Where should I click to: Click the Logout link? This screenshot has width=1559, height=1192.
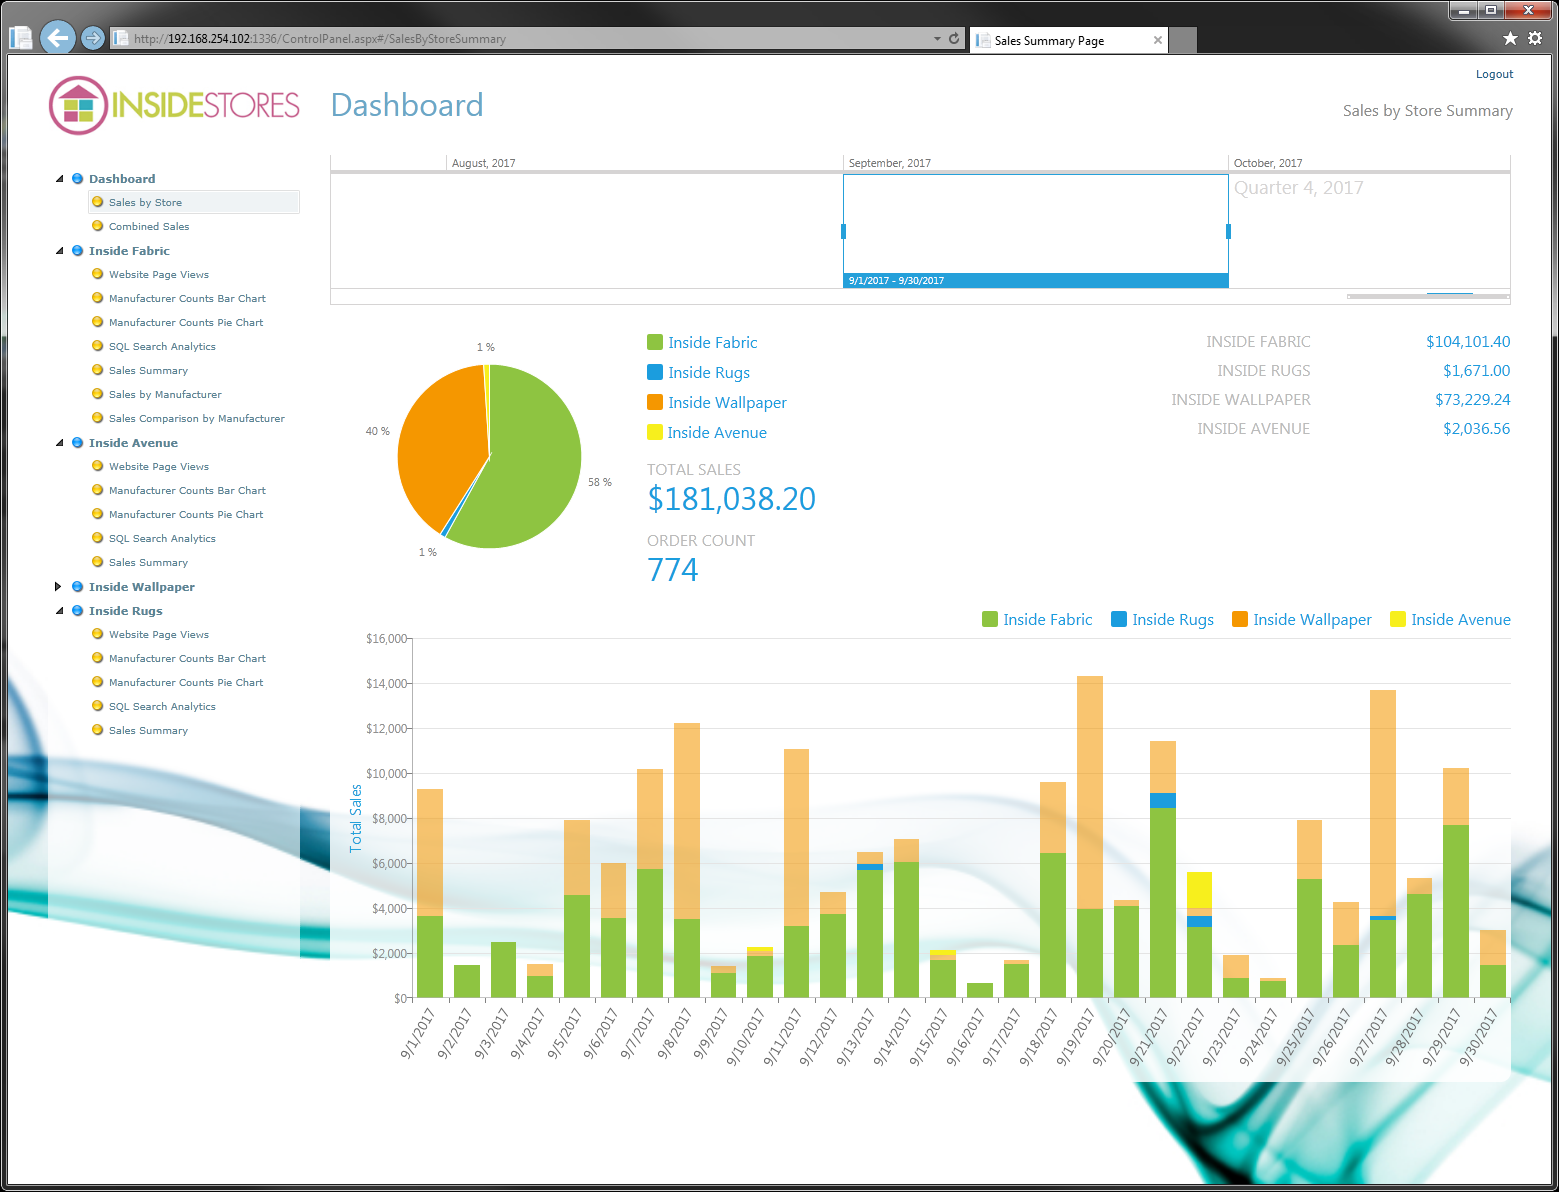[1494, 74]
